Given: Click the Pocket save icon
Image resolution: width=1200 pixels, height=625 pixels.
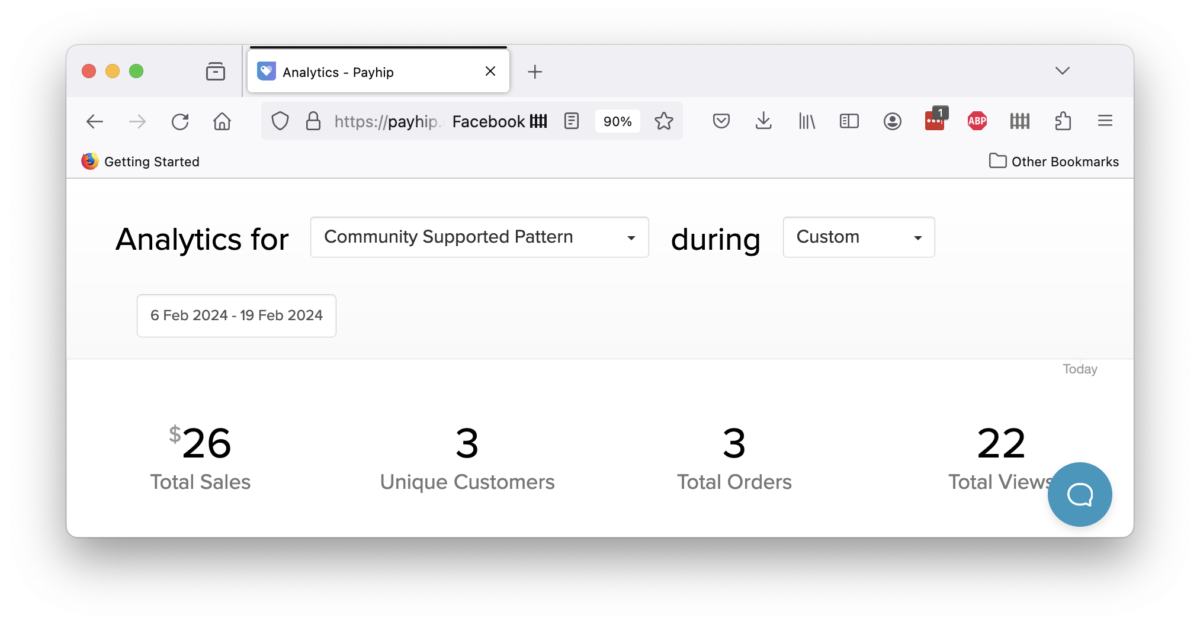Looking at the screenshot, I should pos(721,121).
